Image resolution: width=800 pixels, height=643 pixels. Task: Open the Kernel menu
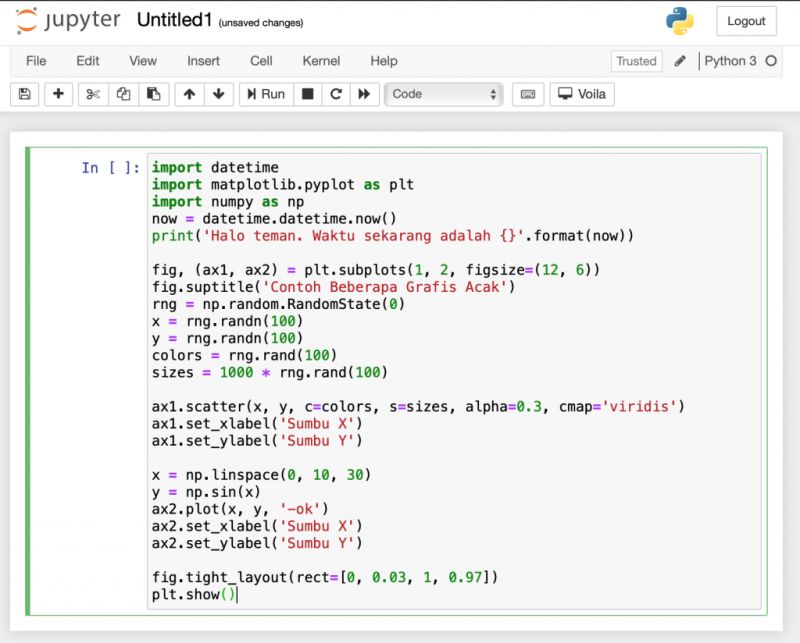point(321,61)
